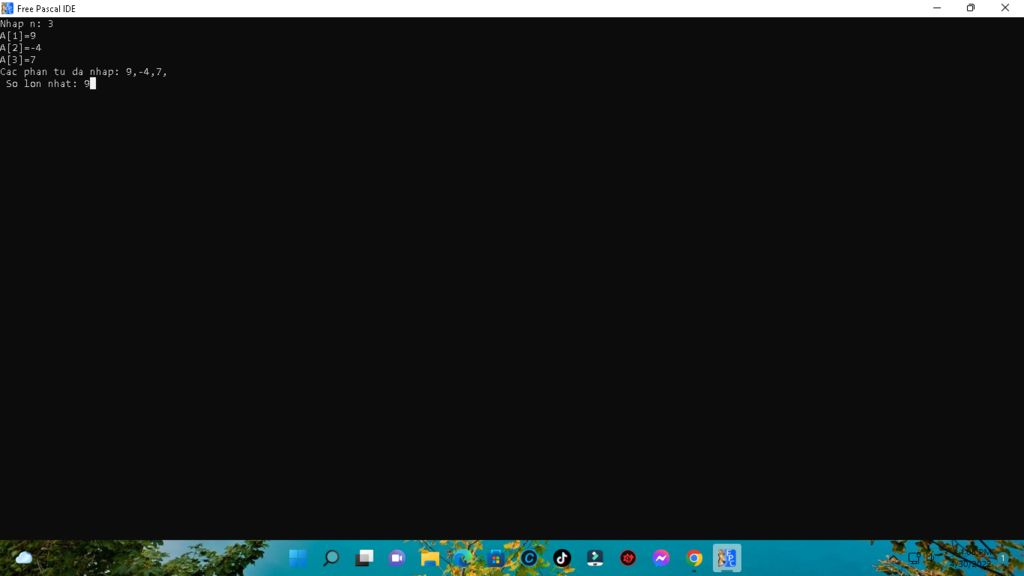Screen dimensions: 1024x576
Task: Launch TikTok from the taskbar
Action: 562,558
